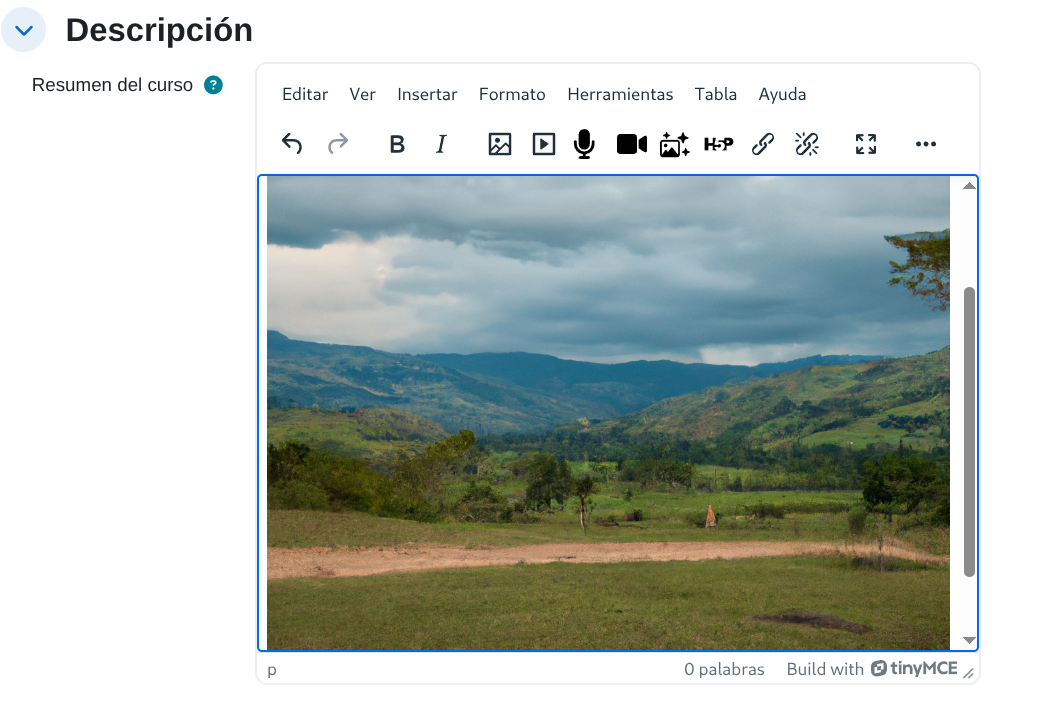This screenshot has width=1041, height=703.
Task: Open the Insertar menu
Action: pyautogui.click(x=427, y=94)
